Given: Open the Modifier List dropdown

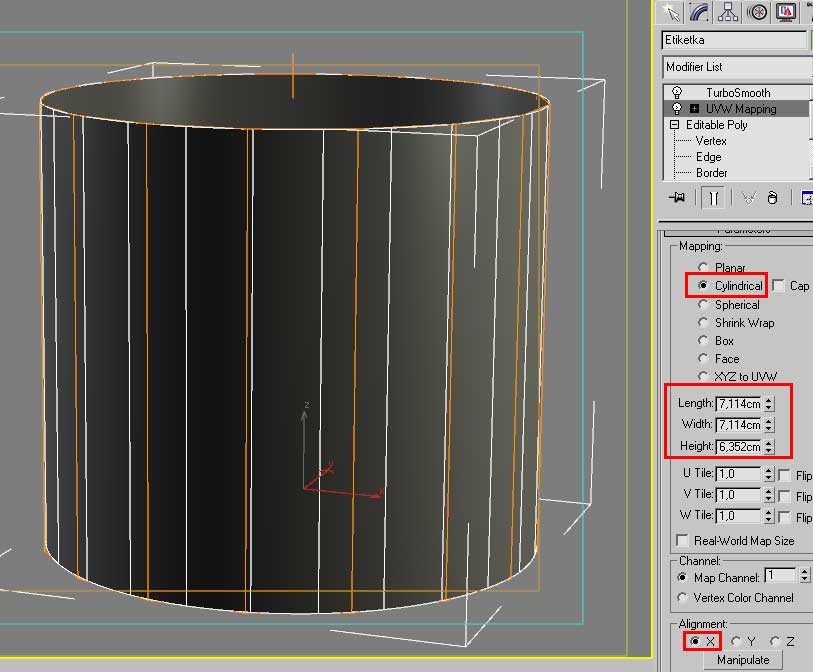Looking at the screenshot, I should click(736, 67).
